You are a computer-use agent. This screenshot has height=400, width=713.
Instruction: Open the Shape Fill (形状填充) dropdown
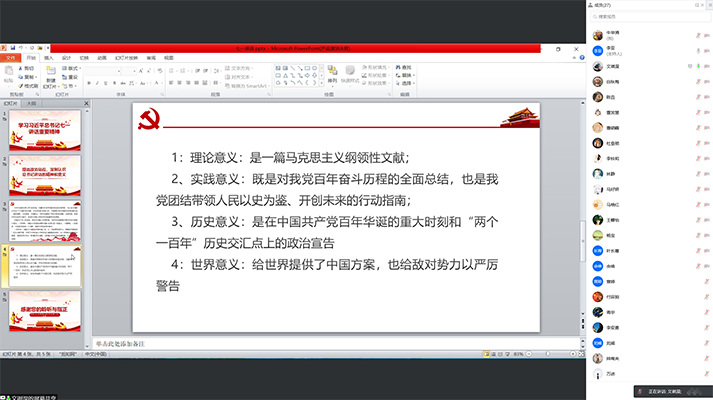[x=378, y=67]
